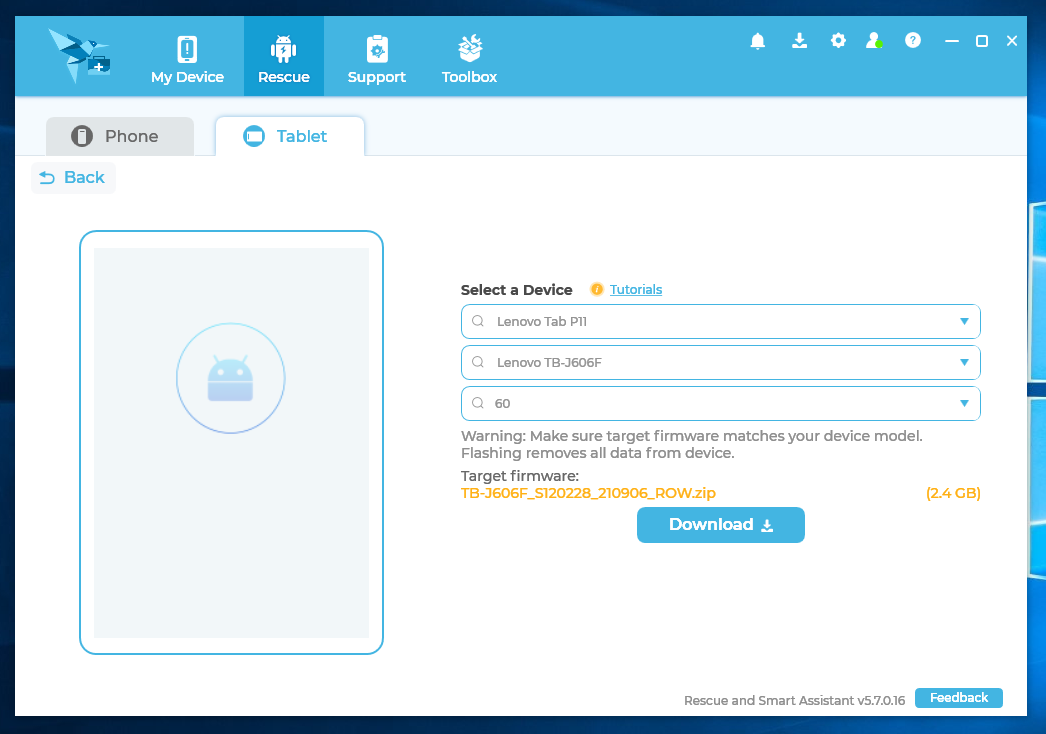The image size is (1046, 734).
Task: Click the search icon in the 60 field
Action: click(478, 403)
